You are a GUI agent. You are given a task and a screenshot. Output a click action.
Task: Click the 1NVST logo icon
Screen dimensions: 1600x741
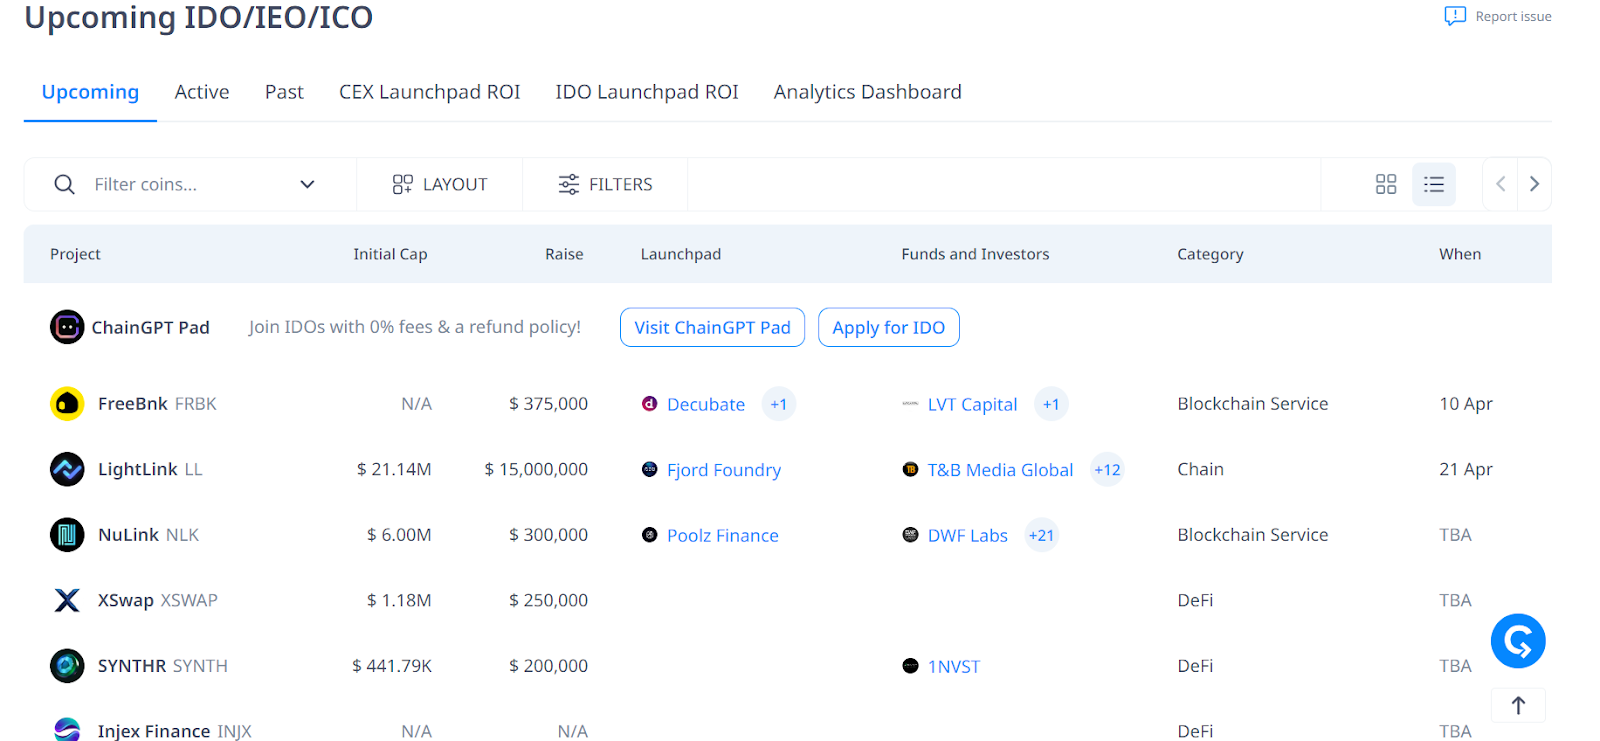click(x=910, y=666)
